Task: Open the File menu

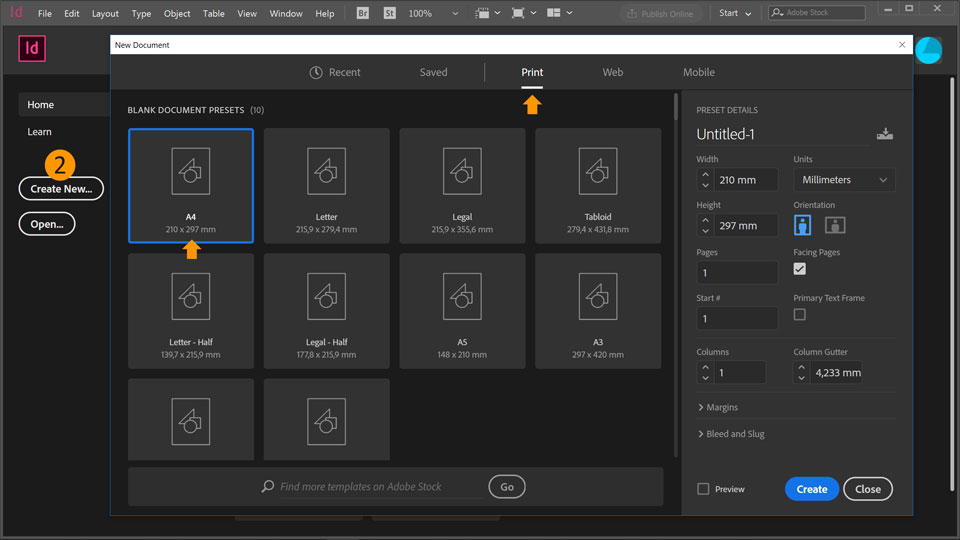Action: pyautogui.click(x=45, y=13)
